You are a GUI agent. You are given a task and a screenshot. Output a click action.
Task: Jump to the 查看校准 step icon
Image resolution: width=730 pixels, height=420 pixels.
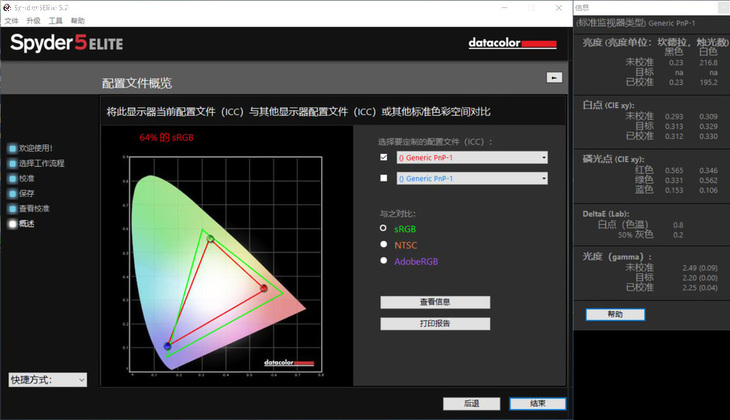coord(13,208)
